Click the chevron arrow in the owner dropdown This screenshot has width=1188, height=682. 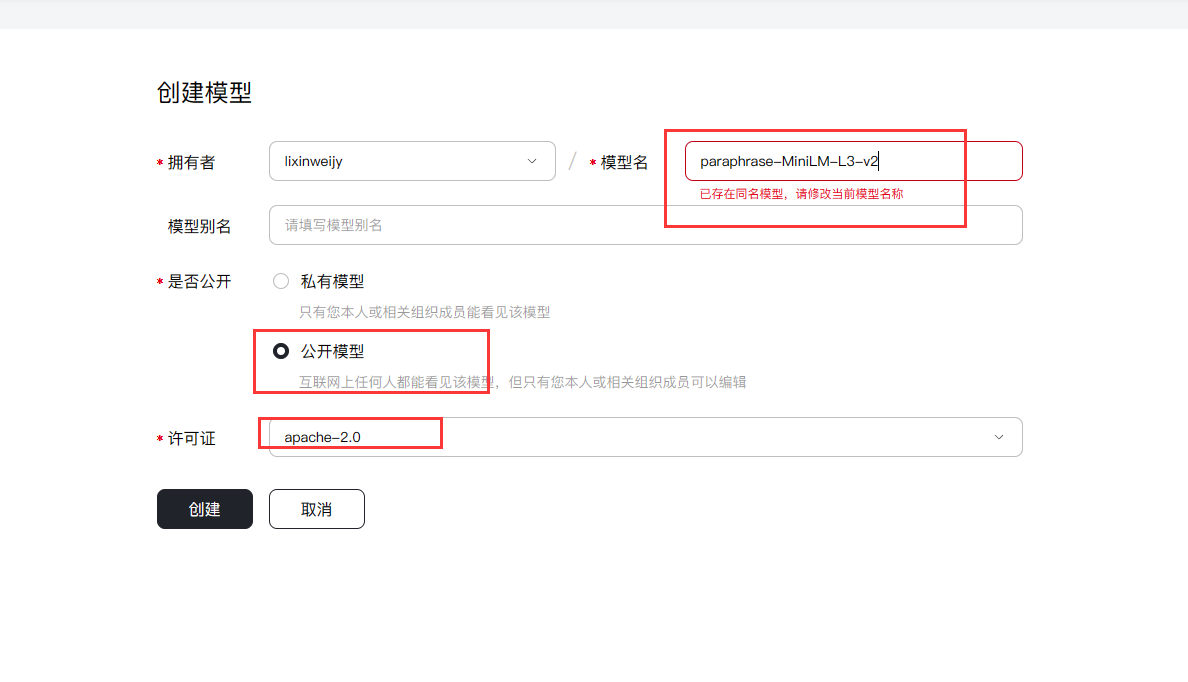click(x=532, y=161)
